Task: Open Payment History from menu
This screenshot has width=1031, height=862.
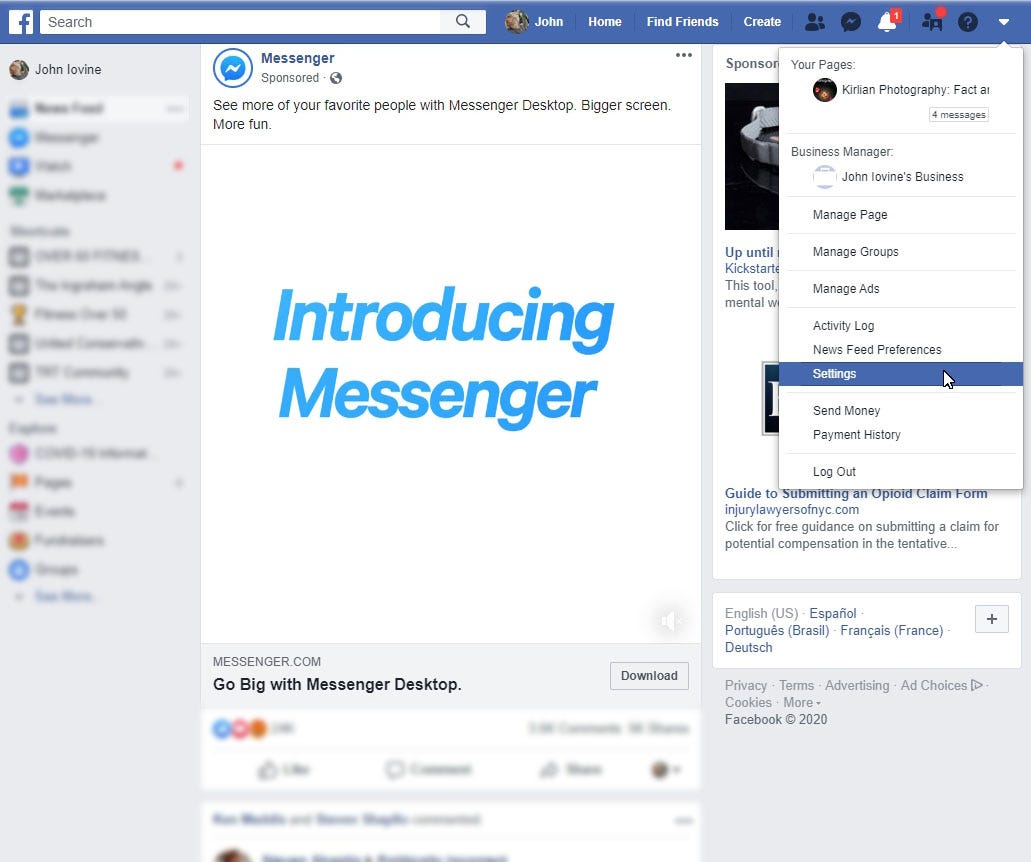Action: click(856, 435)
